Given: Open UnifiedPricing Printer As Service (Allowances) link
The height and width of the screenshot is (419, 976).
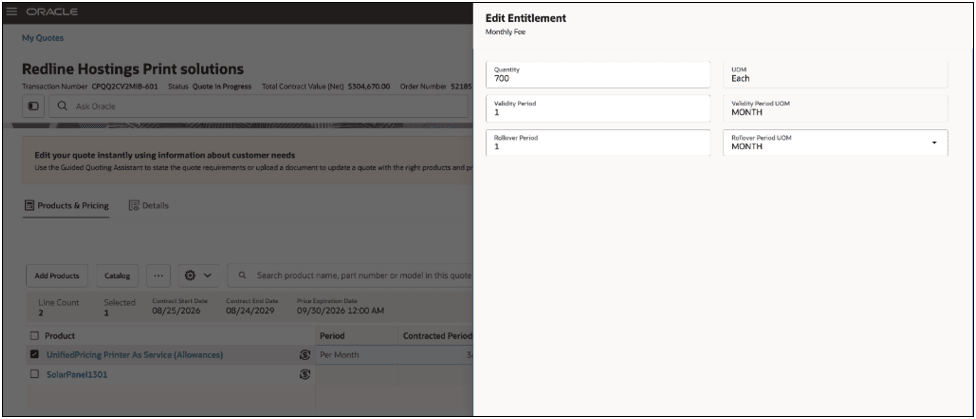Looking at the screenshot, I should point(134,355).
